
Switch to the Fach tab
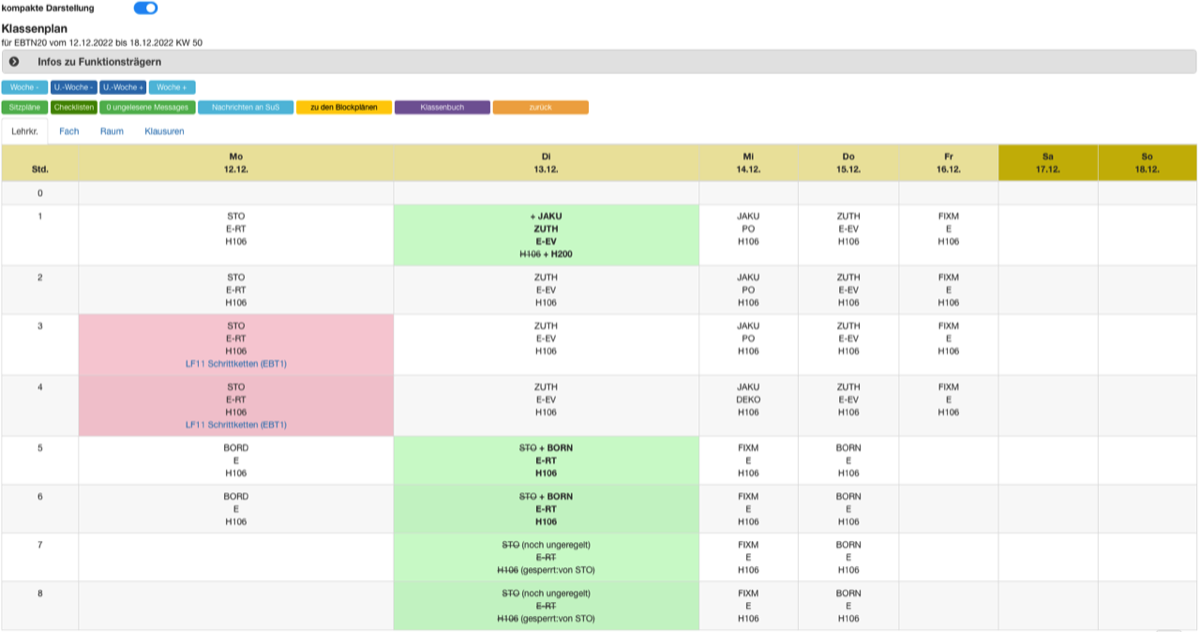click(x=69, y=131)
